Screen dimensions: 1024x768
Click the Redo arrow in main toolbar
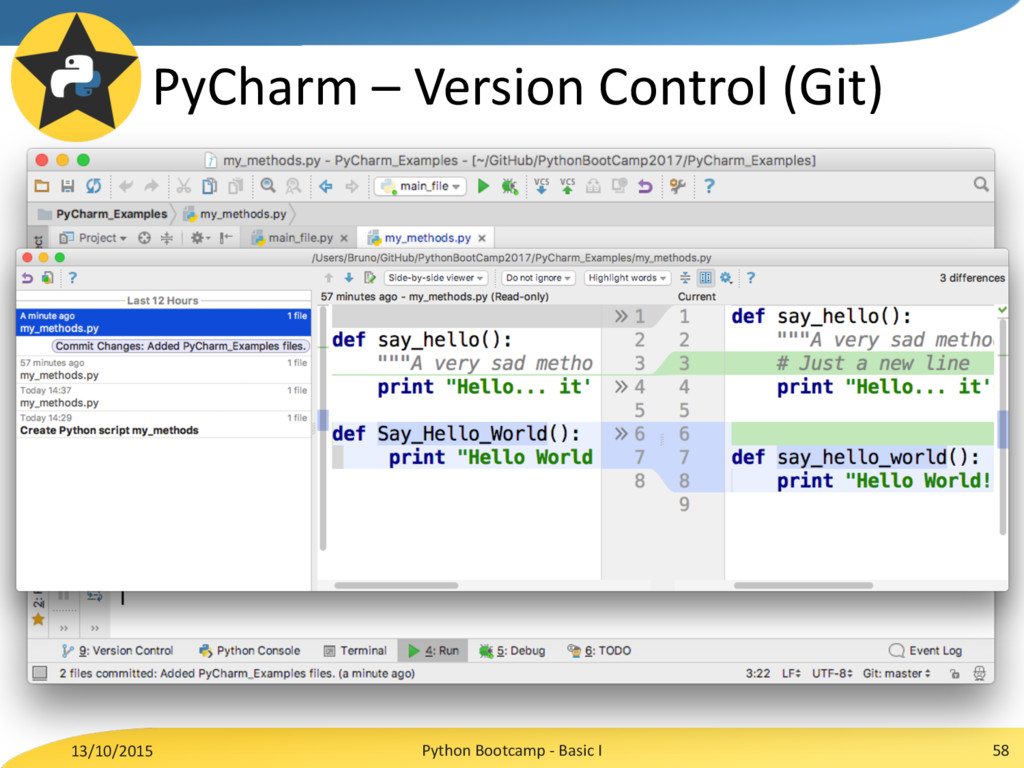152,186
